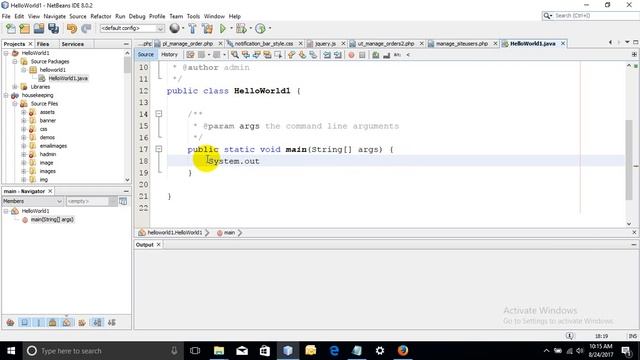The width and height of the screenshot is (640, 360).
Task: Switch to the History view button
Action: 169,54
